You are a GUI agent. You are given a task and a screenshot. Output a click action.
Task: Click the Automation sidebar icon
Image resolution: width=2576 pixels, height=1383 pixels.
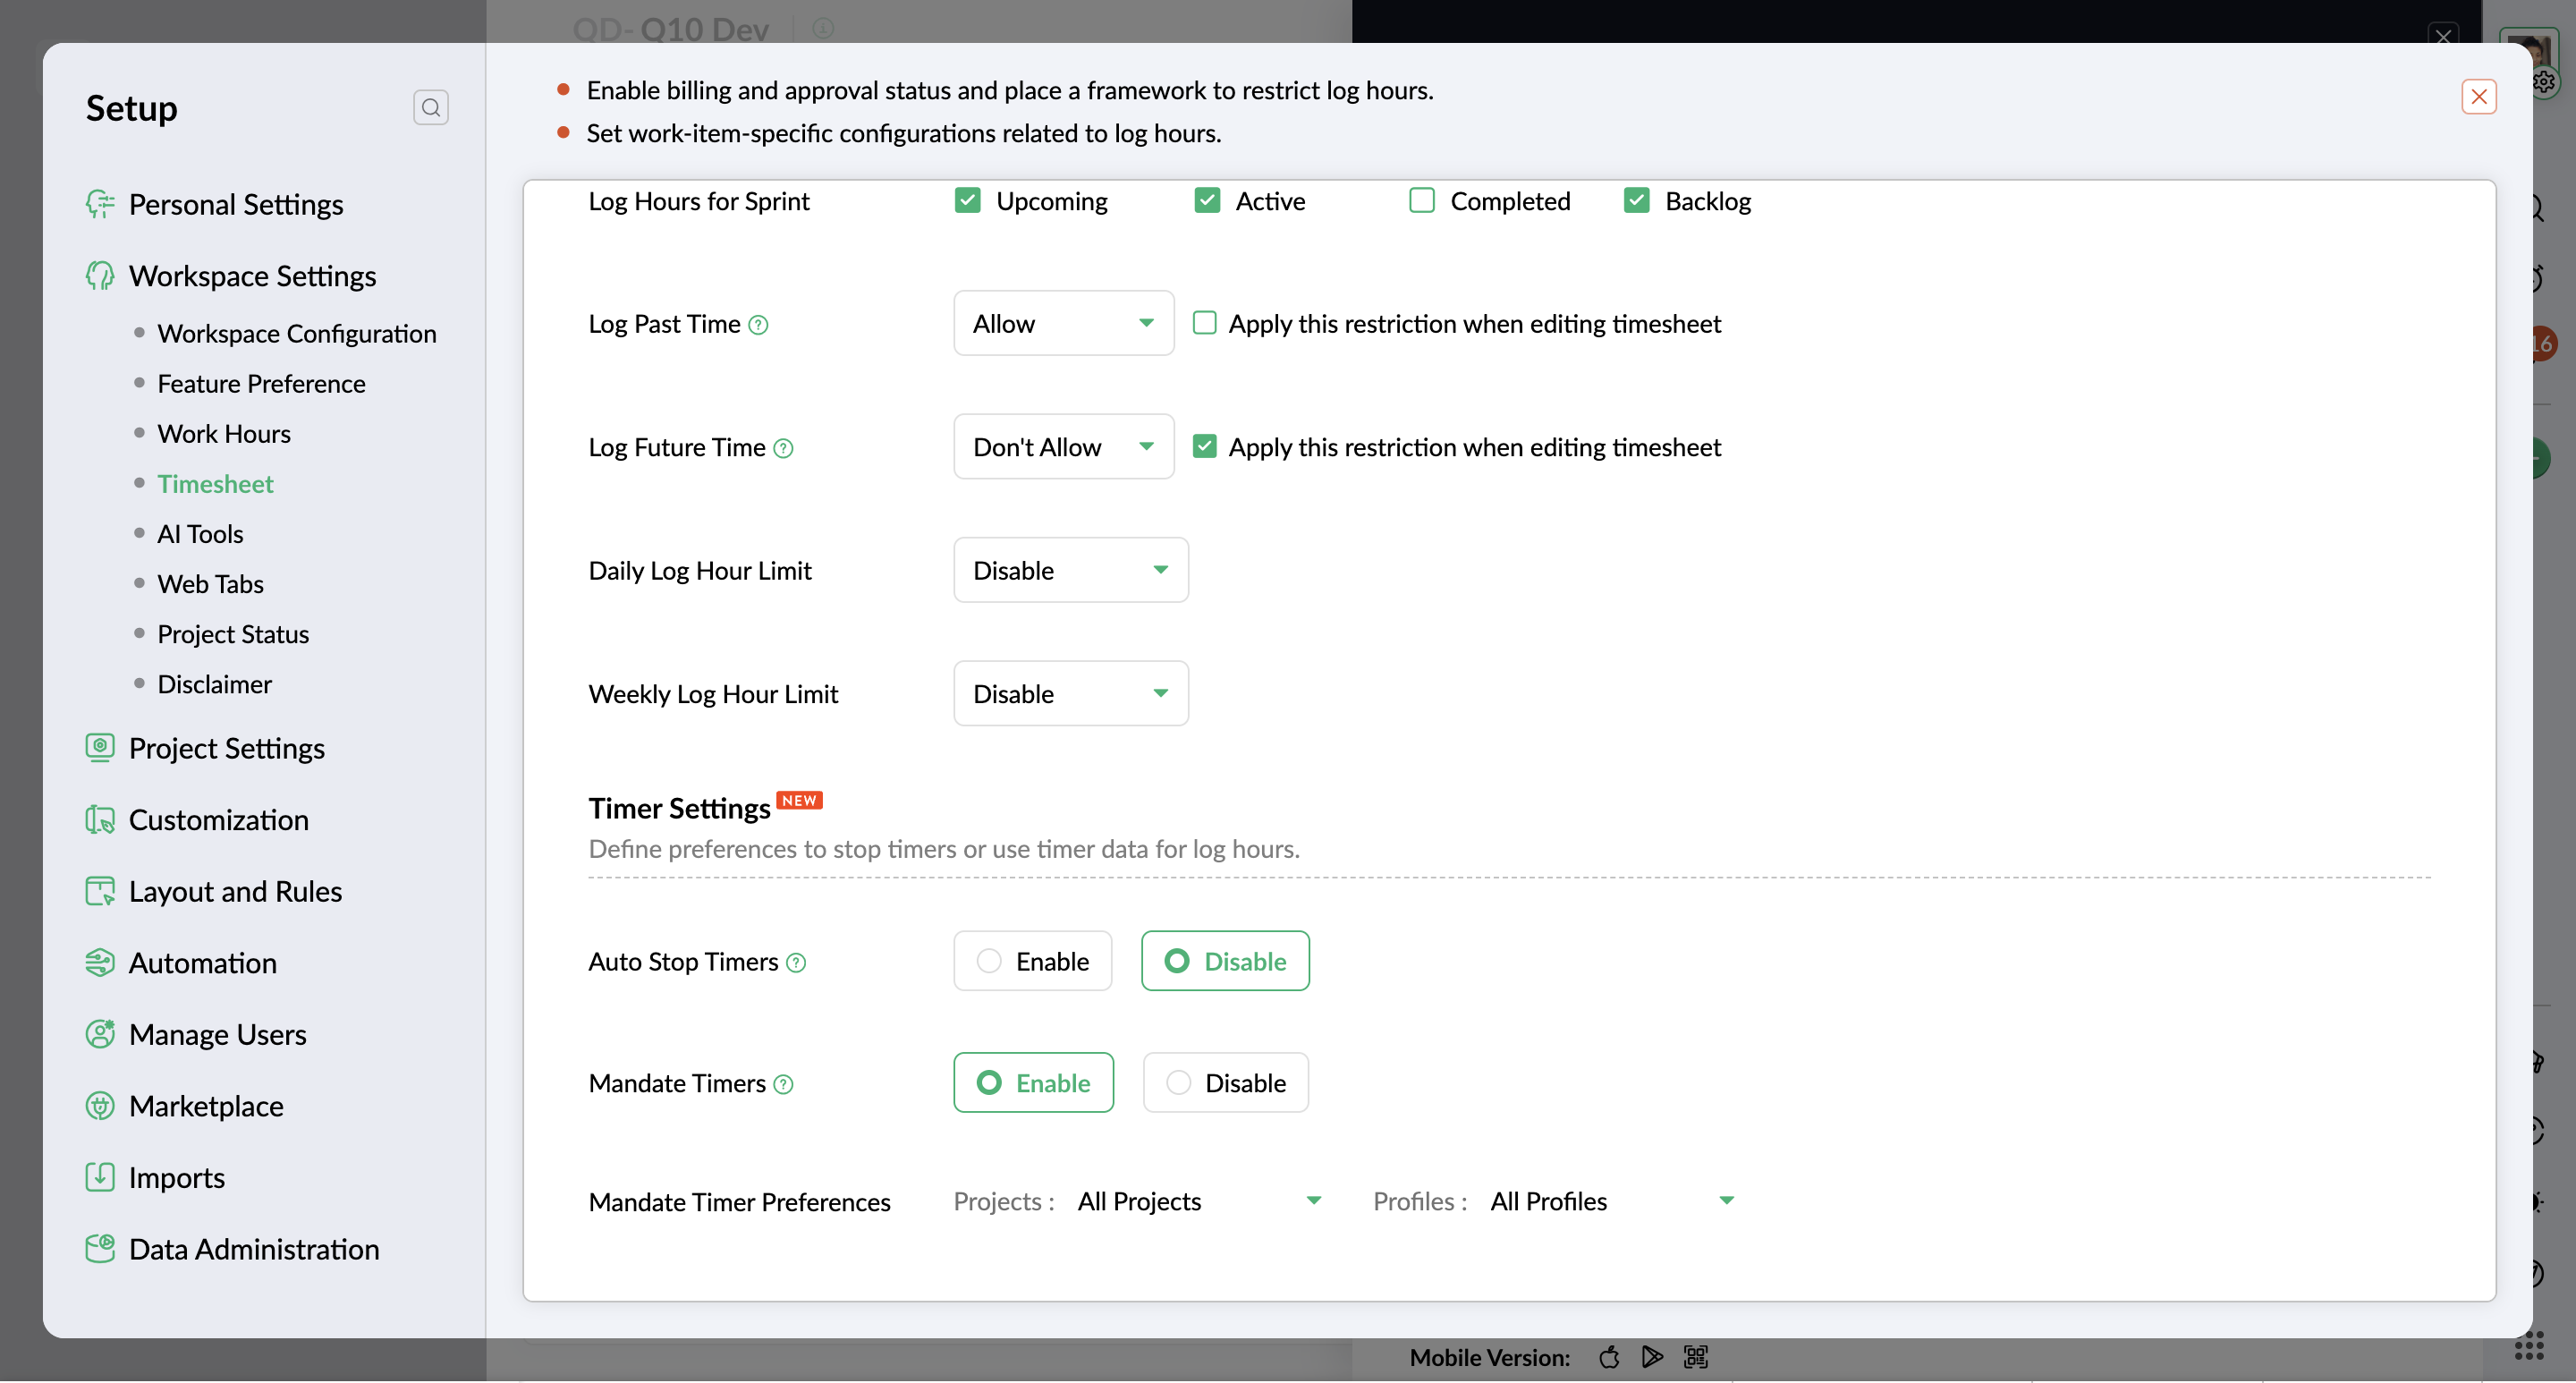99,962
